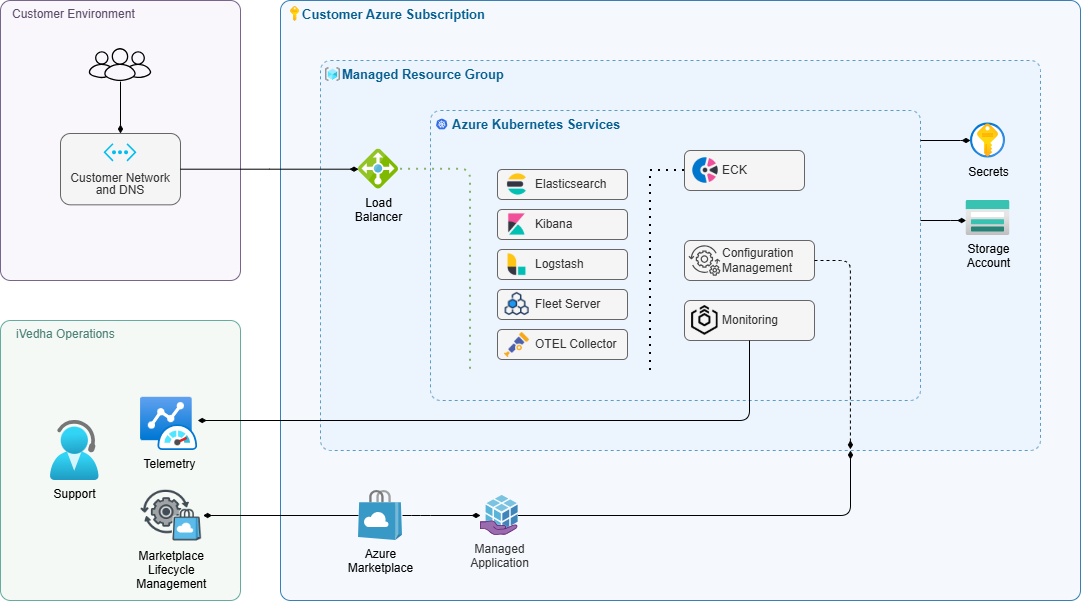Select the OTEL Collector telescope icon
Viewport: 1082px width, 602px height.
(x=516, y=344)
